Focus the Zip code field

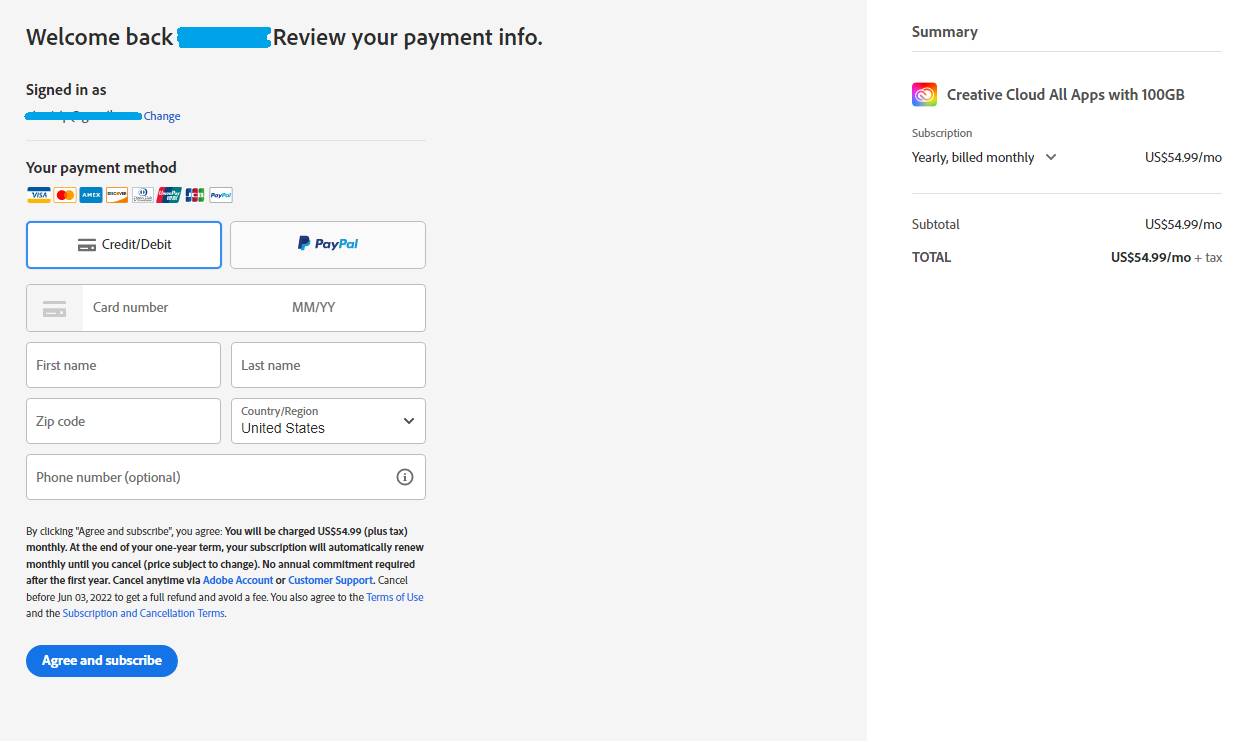click(x=123, y=421)
